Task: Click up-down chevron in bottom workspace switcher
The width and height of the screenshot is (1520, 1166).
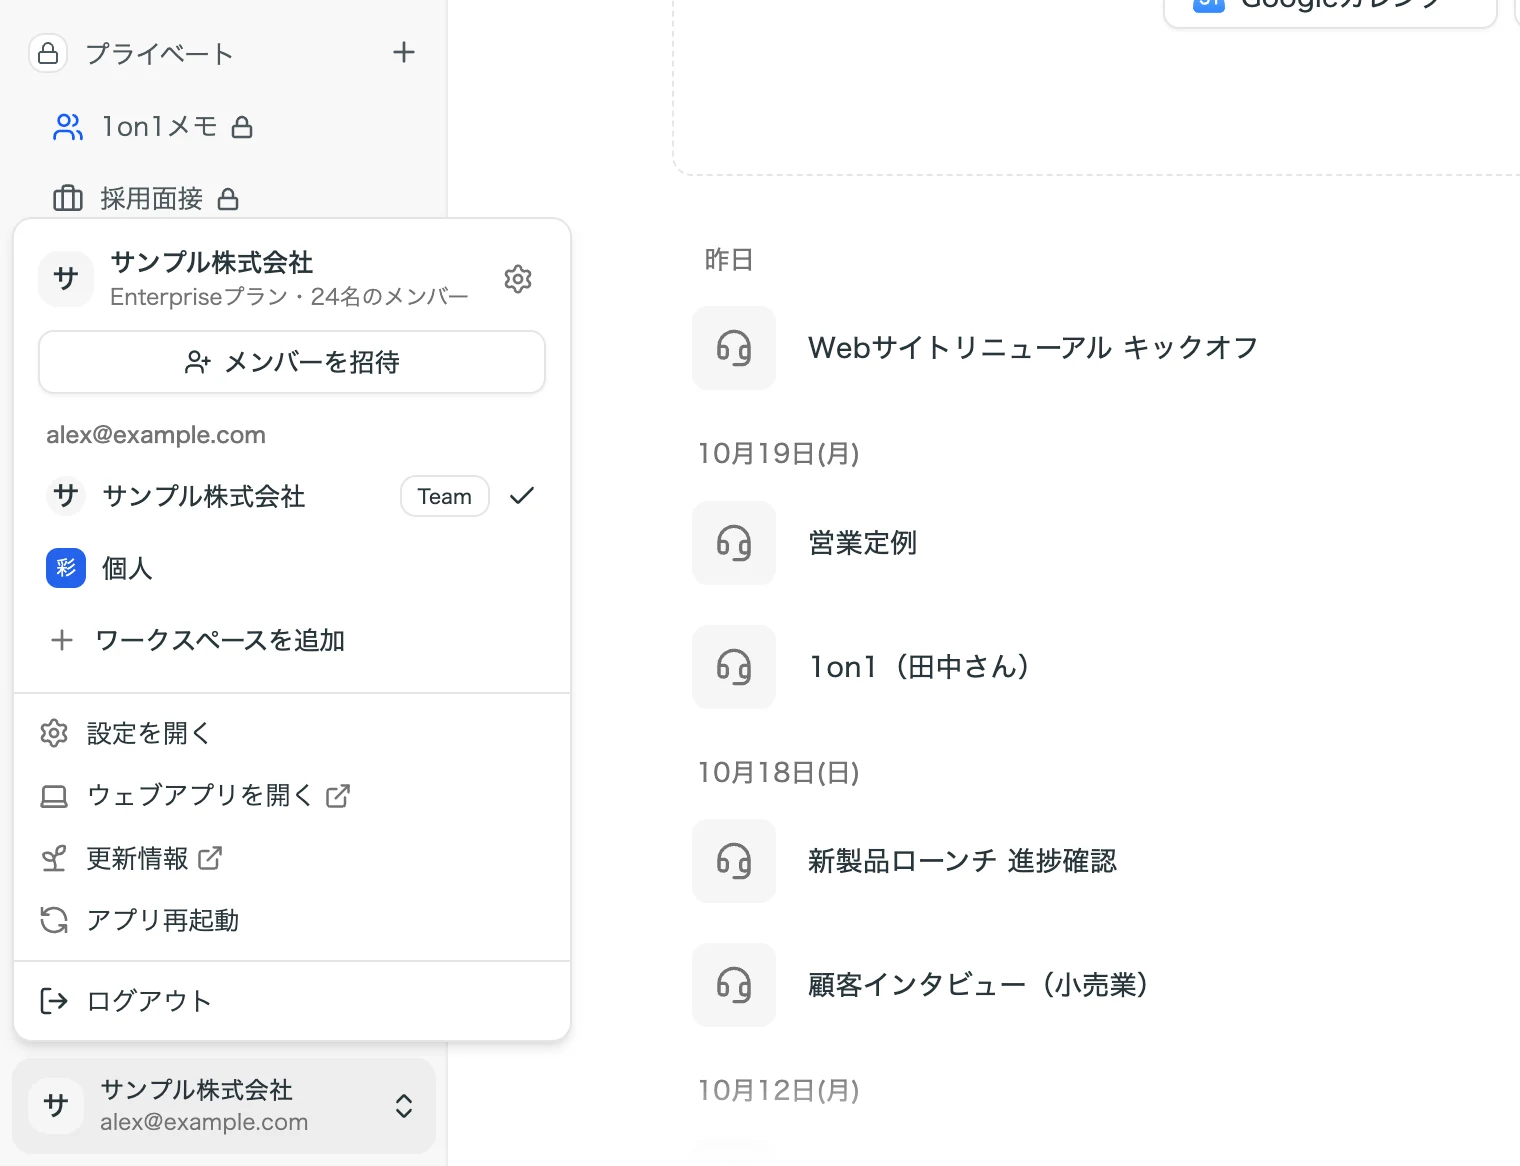Action: click(404, 1106)
